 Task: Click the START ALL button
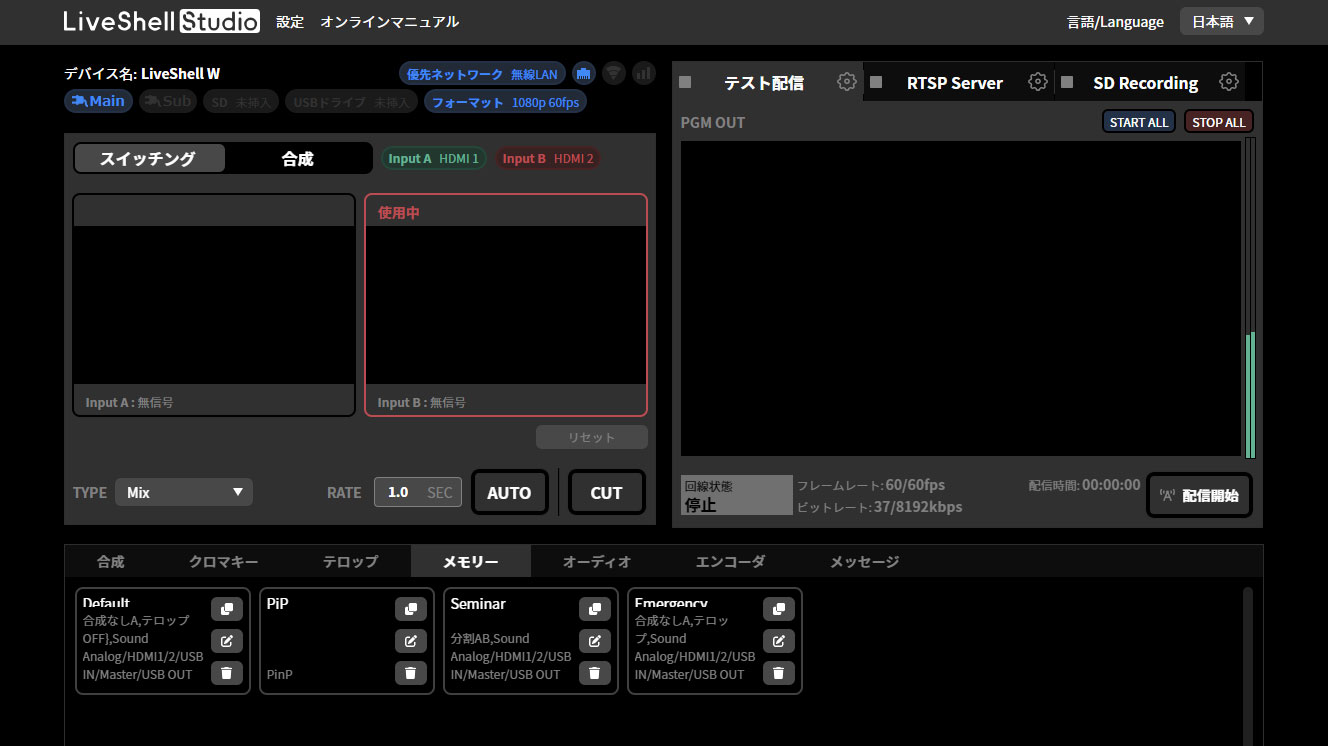point(1139,122)
